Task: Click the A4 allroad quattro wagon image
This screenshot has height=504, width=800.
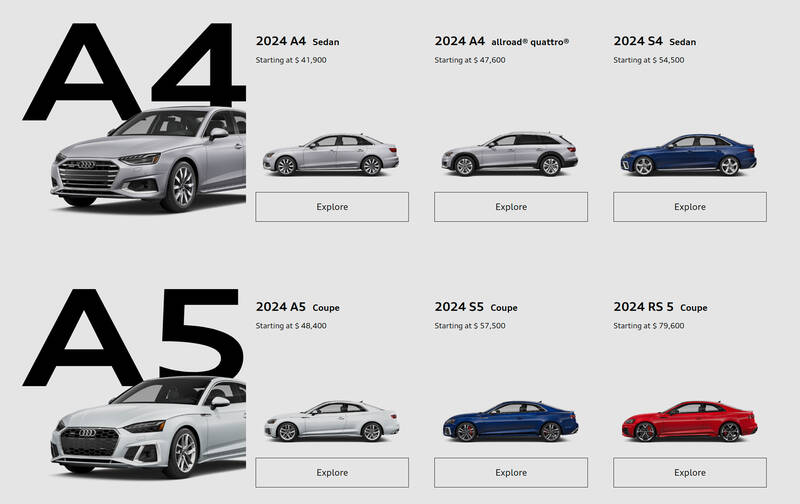Action: point(509,154)
